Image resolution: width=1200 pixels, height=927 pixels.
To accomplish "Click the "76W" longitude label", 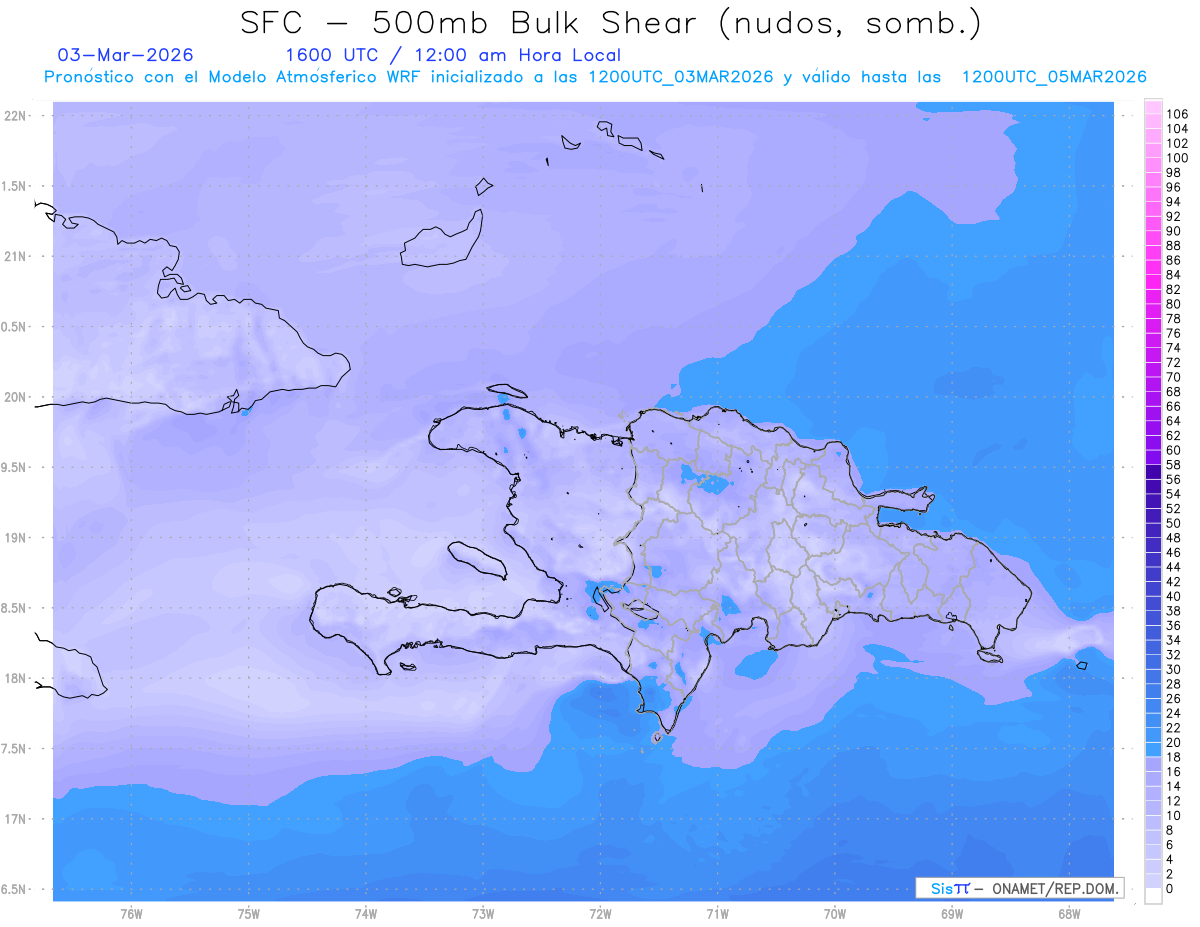I will (x=131, y=913).
